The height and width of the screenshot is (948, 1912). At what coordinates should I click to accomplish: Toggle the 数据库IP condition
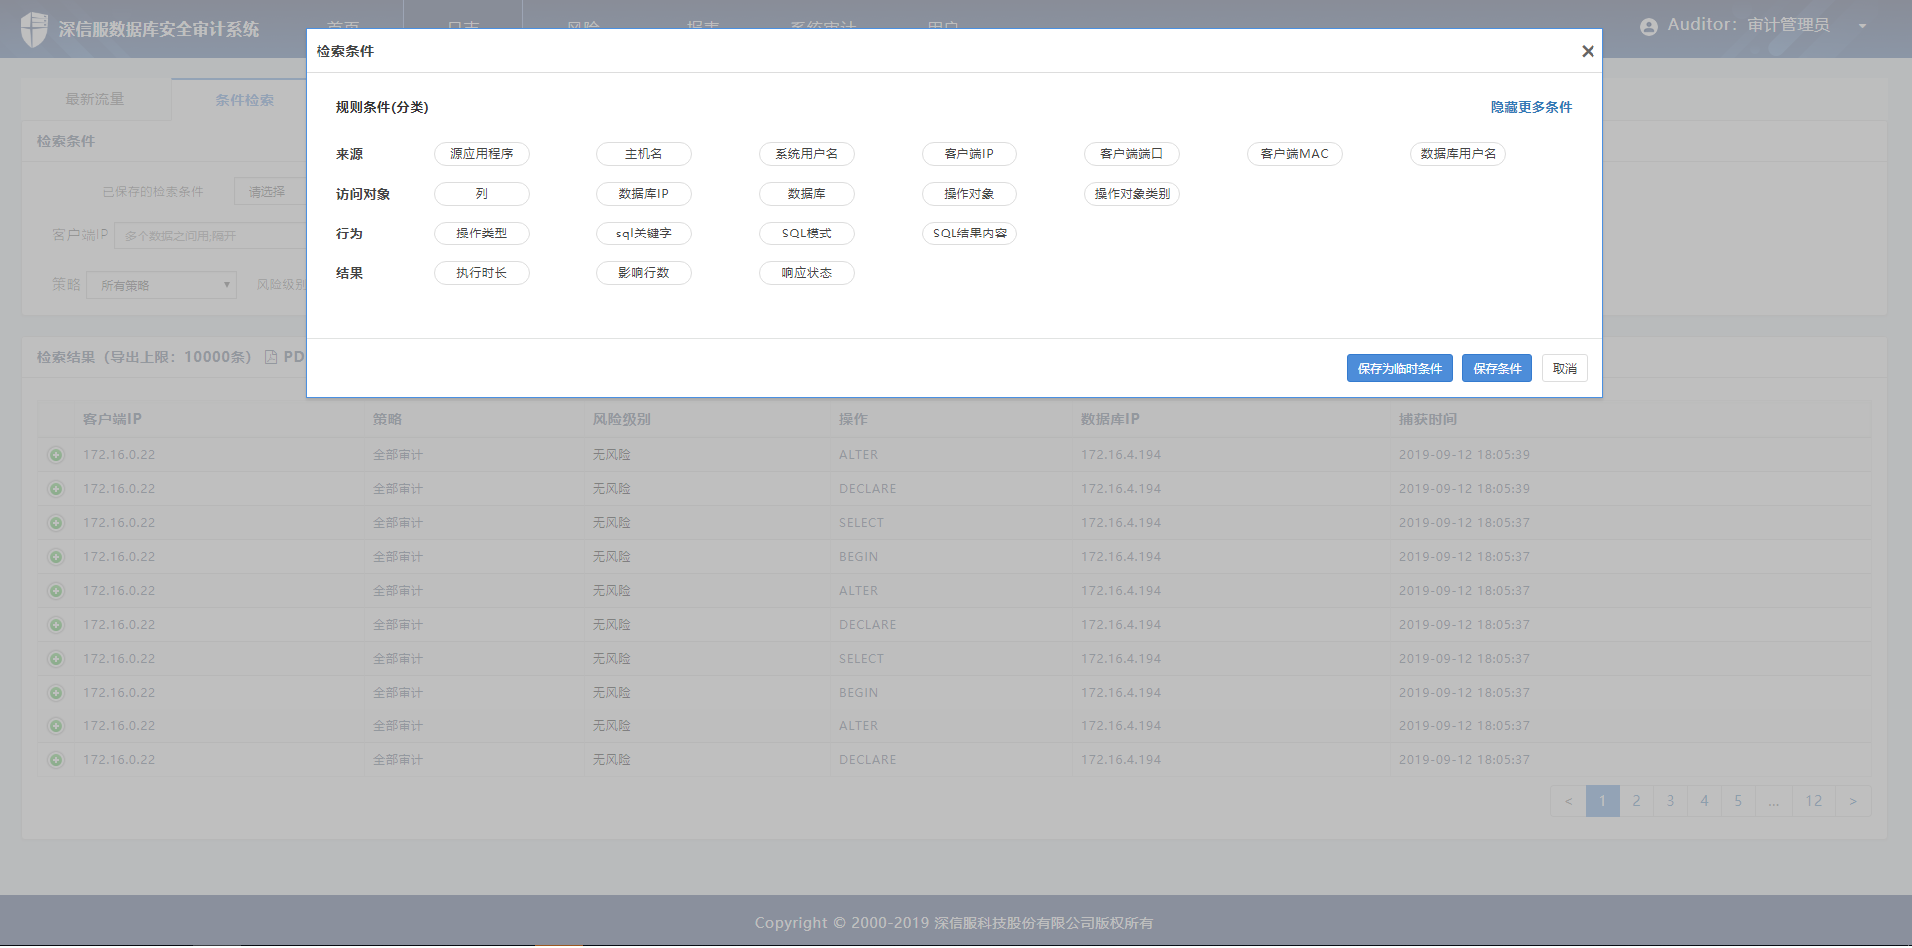coord(643,194)
